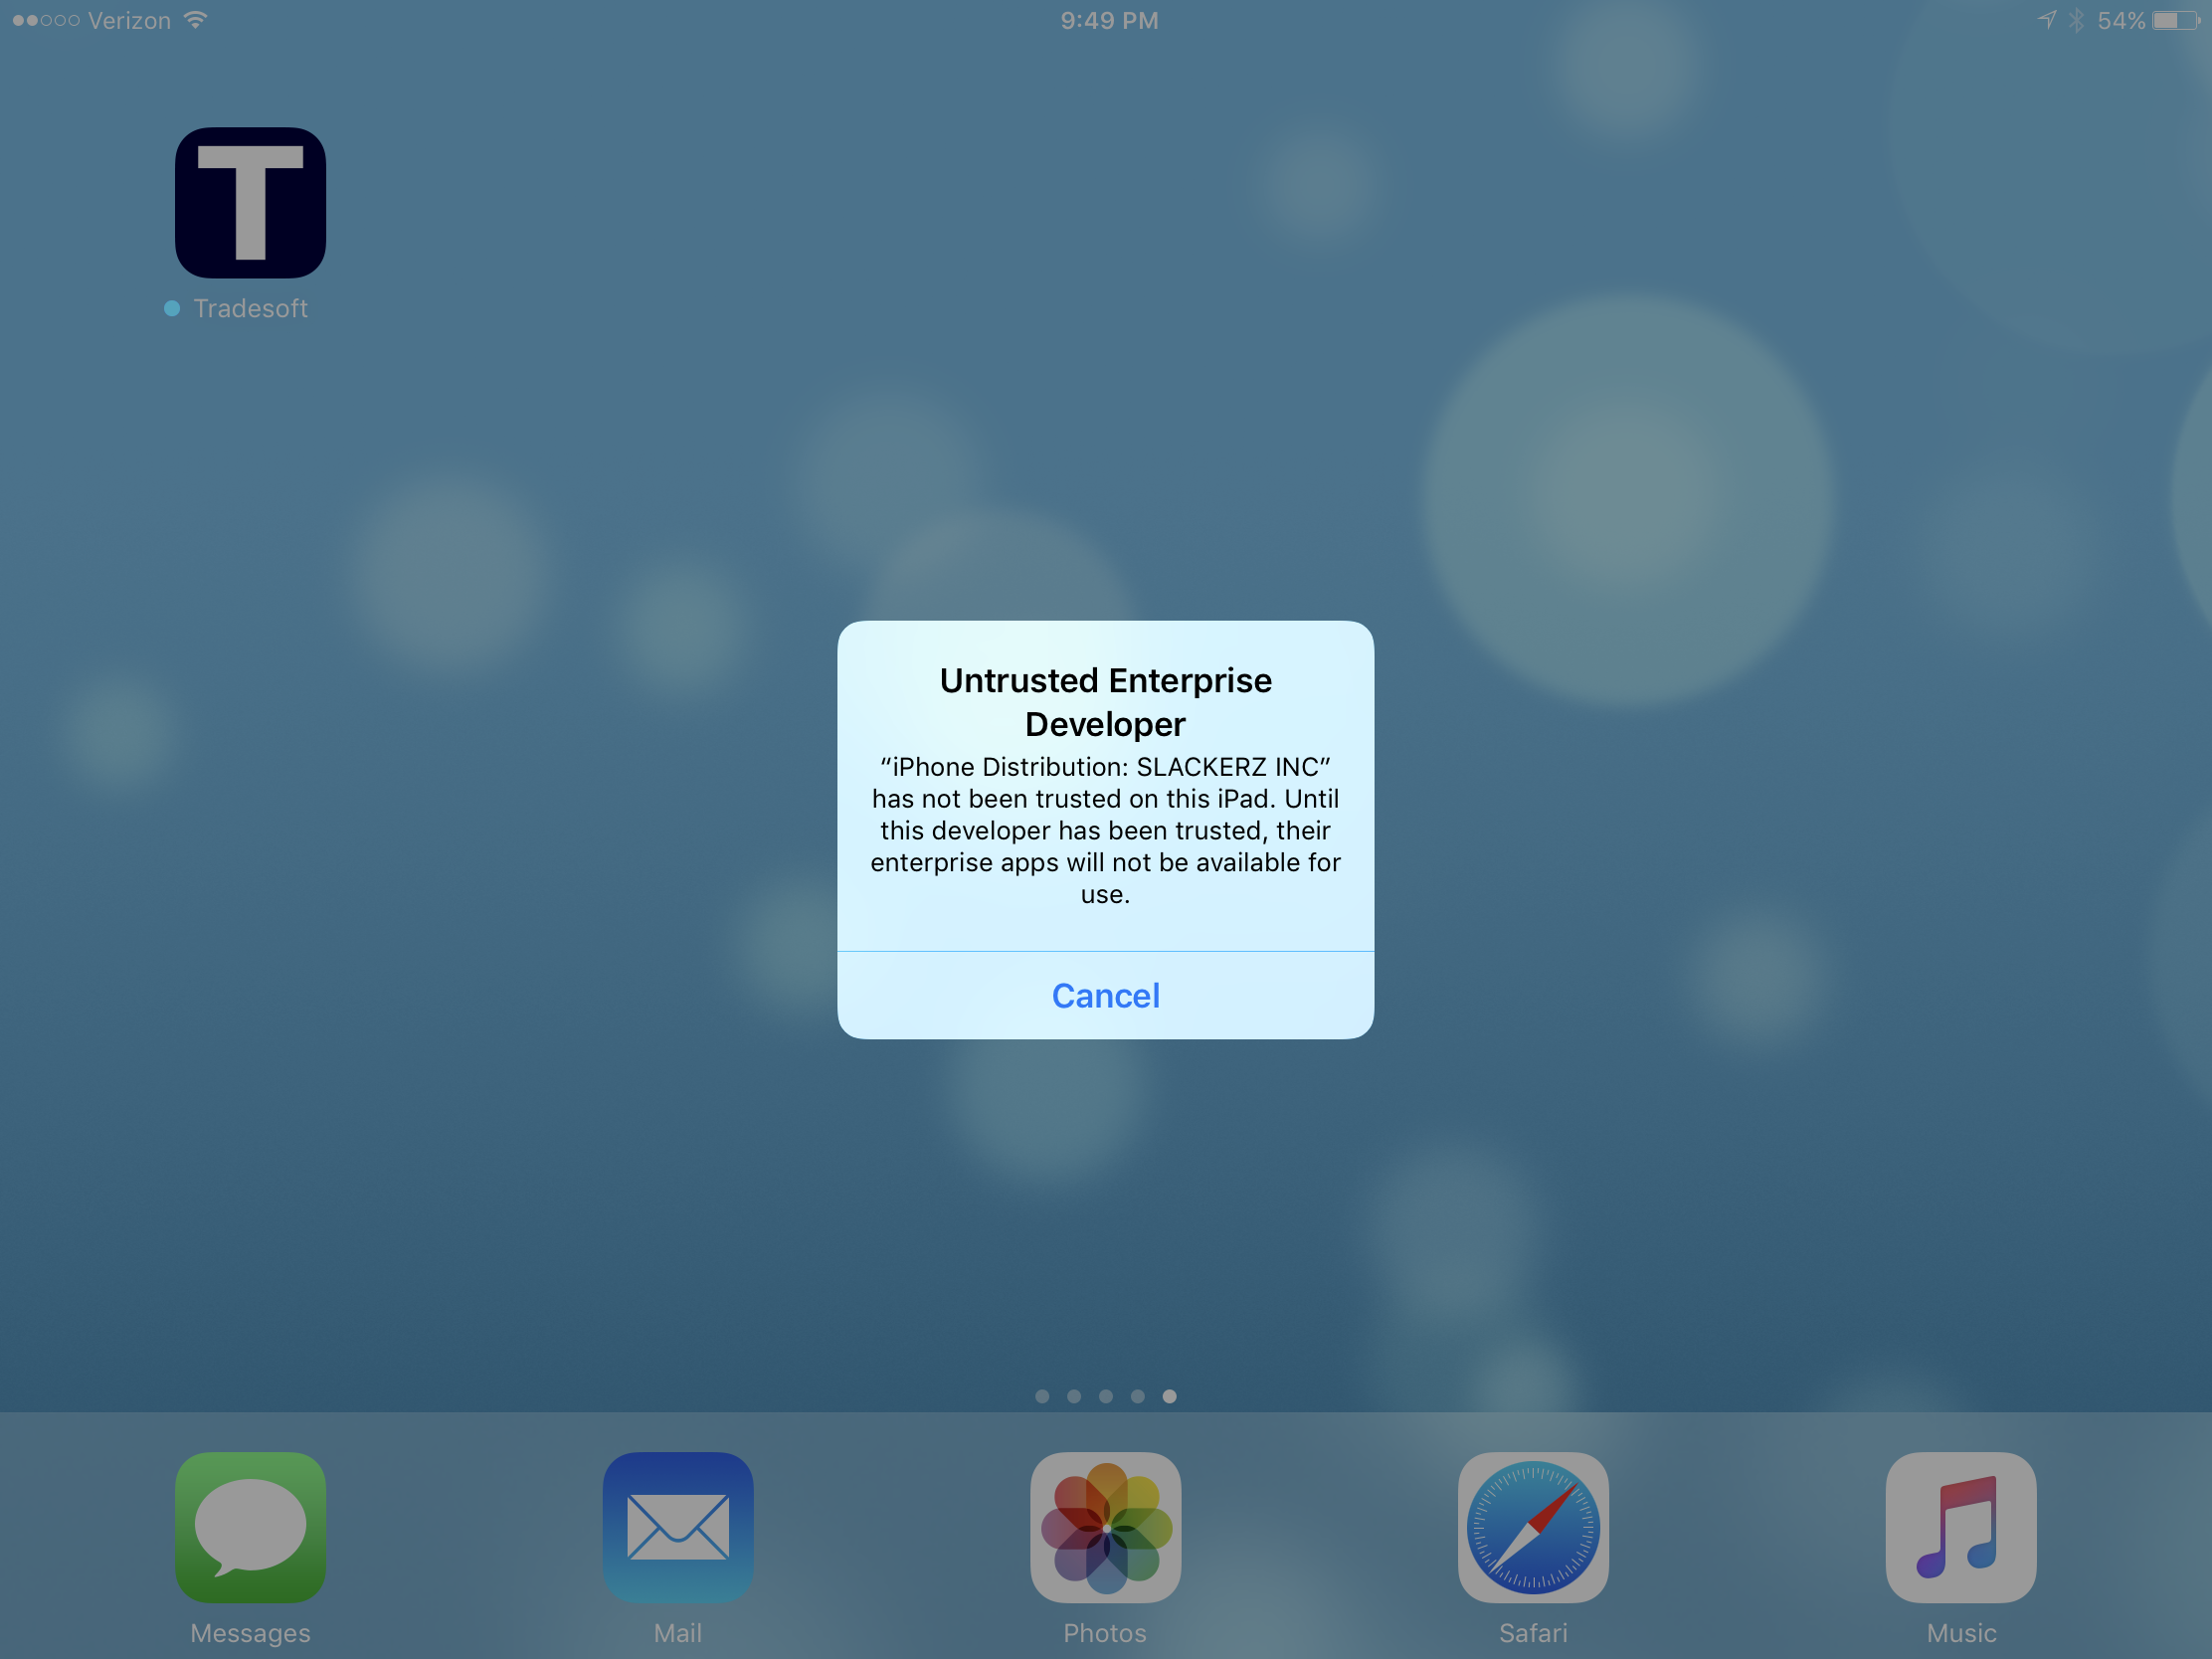Tap the Bluetooth status icon

(x=2076, y=20)
